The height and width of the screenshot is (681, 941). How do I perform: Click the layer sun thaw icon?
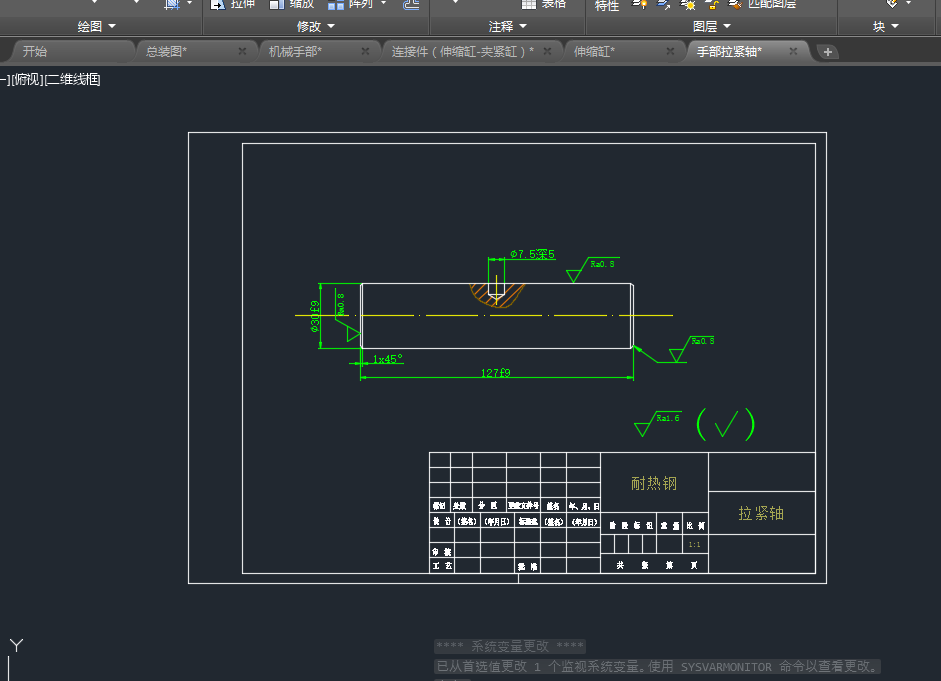688,5
